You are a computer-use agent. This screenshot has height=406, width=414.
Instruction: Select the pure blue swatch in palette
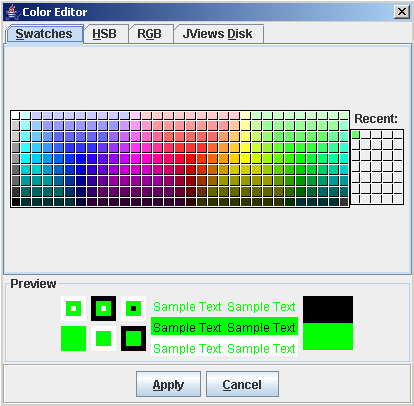[x=81, y=158]
